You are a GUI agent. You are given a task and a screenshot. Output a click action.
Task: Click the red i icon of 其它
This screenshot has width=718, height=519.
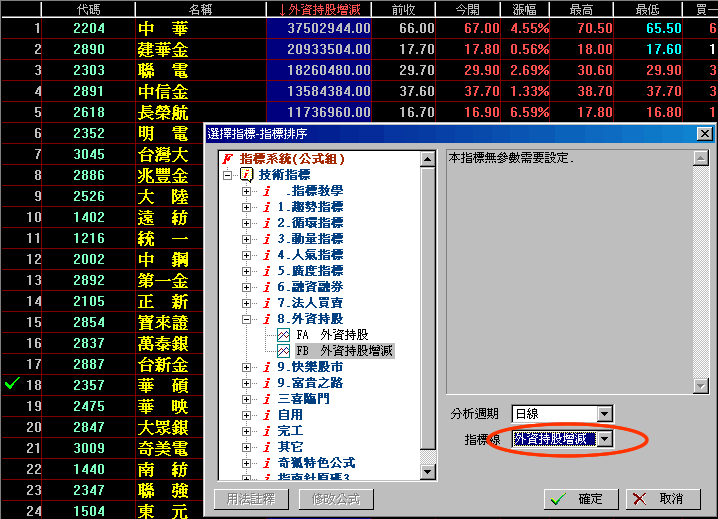click(267, 447)
